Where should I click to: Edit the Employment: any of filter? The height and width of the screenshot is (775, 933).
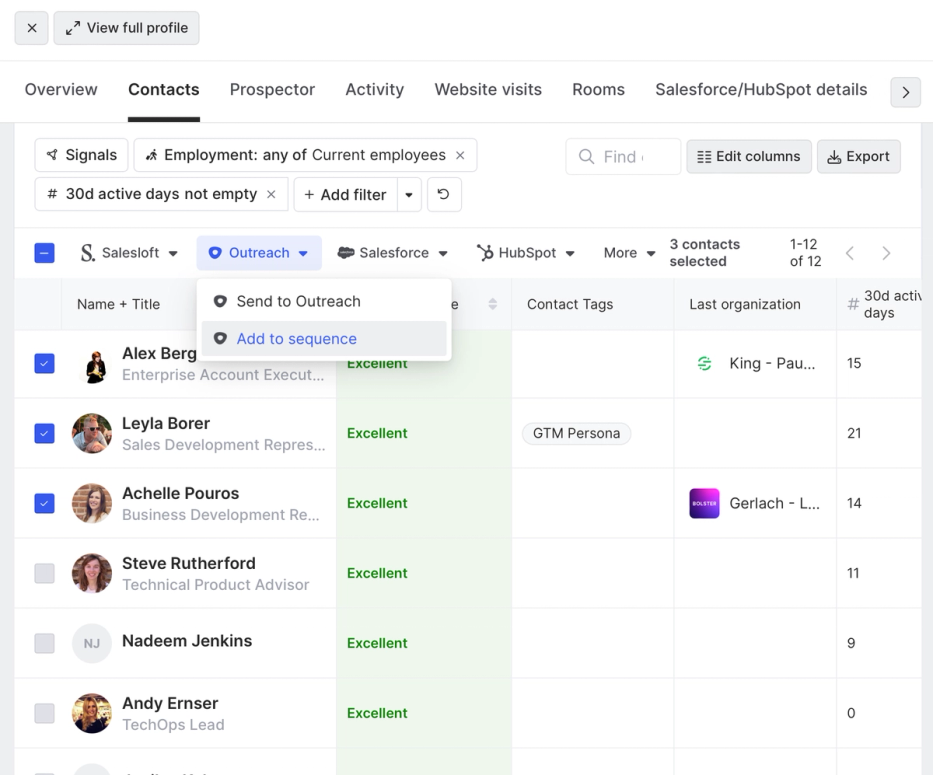coord(298,155)
